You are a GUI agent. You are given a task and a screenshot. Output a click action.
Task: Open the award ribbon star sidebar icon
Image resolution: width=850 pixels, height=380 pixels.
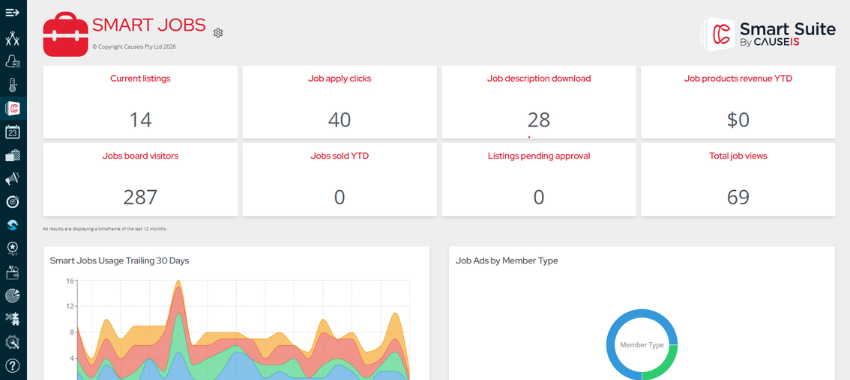point(12,248)
